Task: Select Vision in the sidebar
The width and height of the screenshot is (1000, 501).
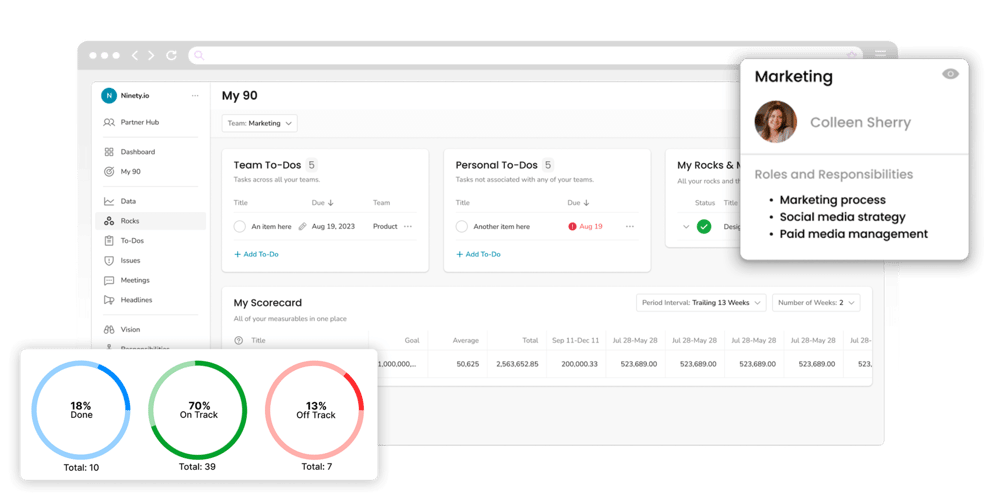Action: (x=130, y=330)
